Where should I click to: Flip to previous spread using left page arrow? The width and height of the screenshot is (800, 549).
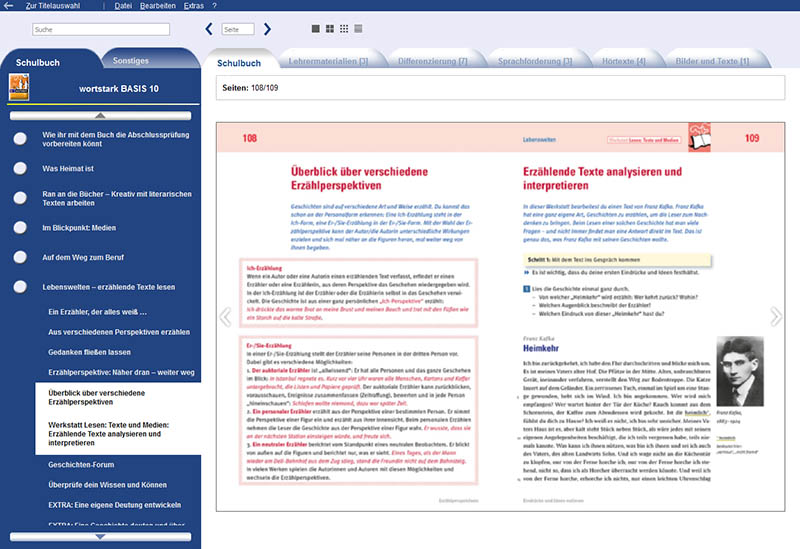225,317
